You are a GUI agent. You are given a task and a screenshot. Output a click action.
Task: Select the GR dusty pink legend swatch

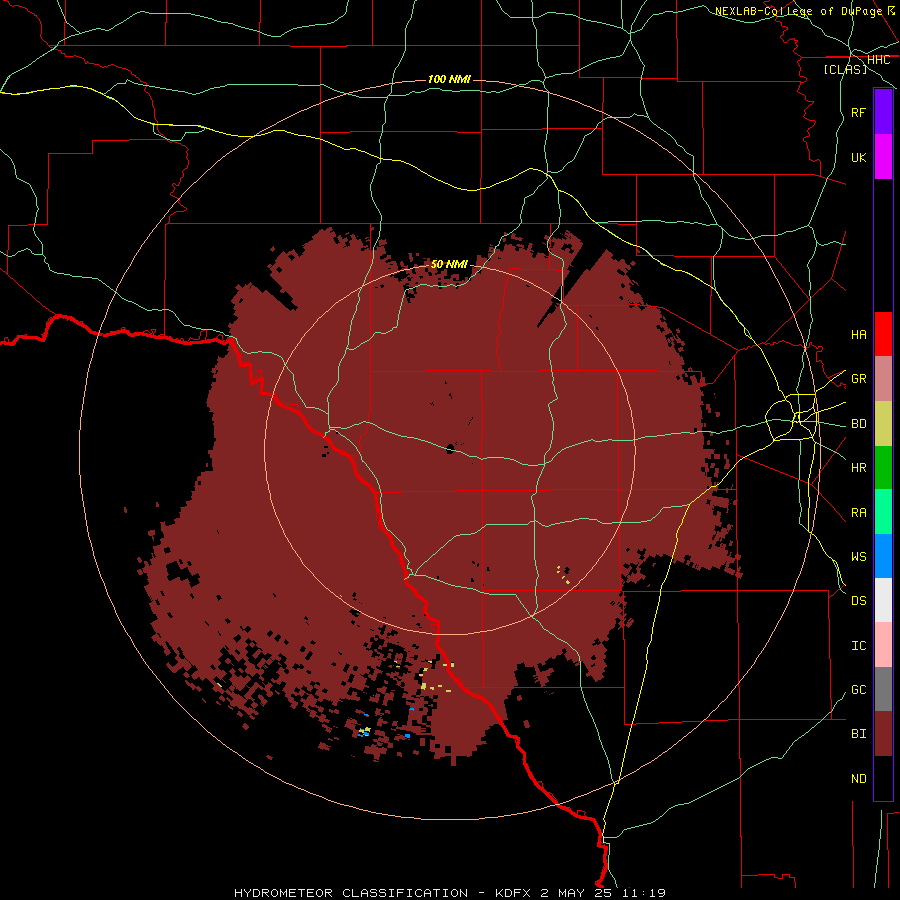[883, 379]
